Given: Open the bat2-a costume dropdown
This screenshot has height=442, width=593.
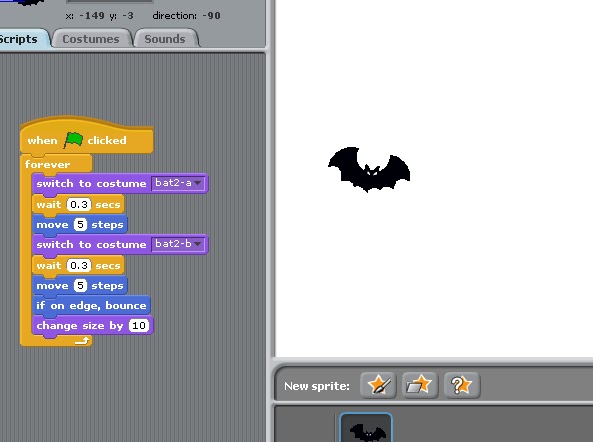Looking at the screenshot, I should point(178,183).
